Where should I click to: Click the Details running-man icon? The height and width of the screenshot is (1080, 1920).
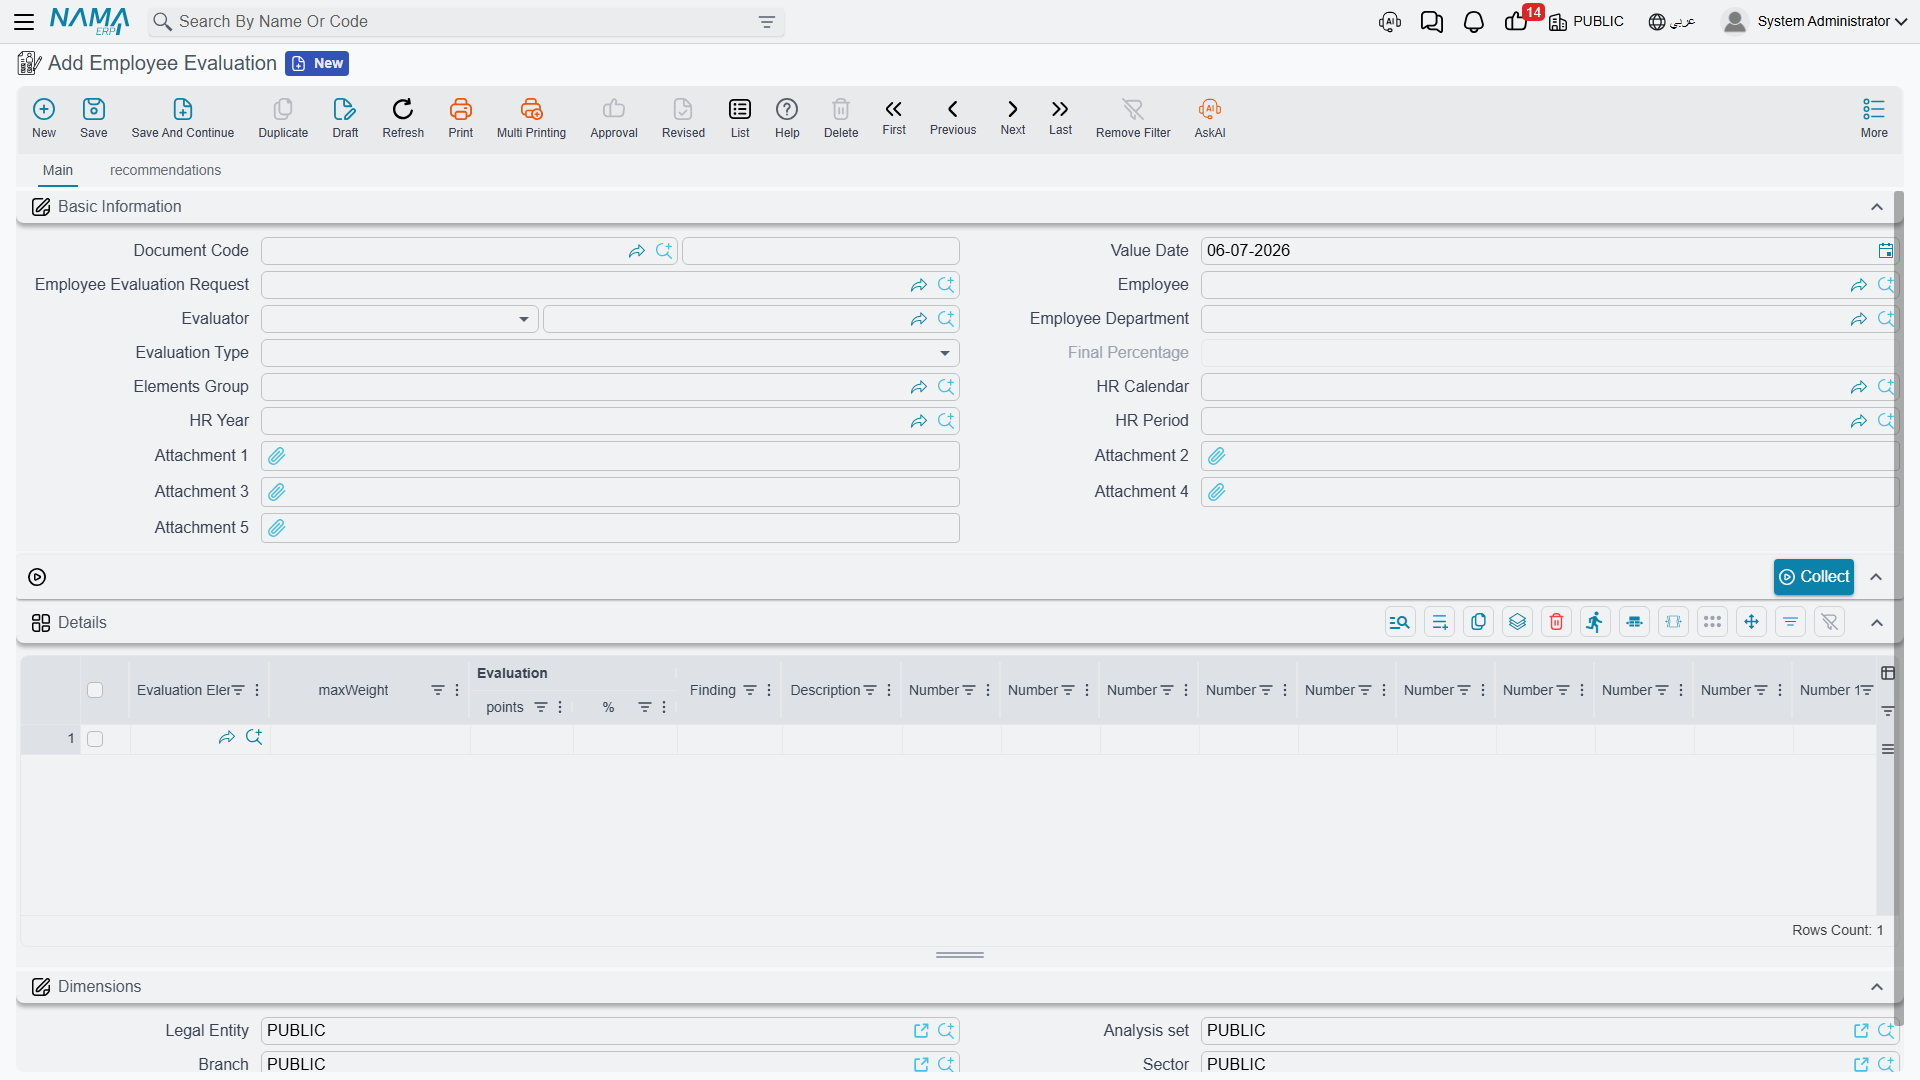1595,622
